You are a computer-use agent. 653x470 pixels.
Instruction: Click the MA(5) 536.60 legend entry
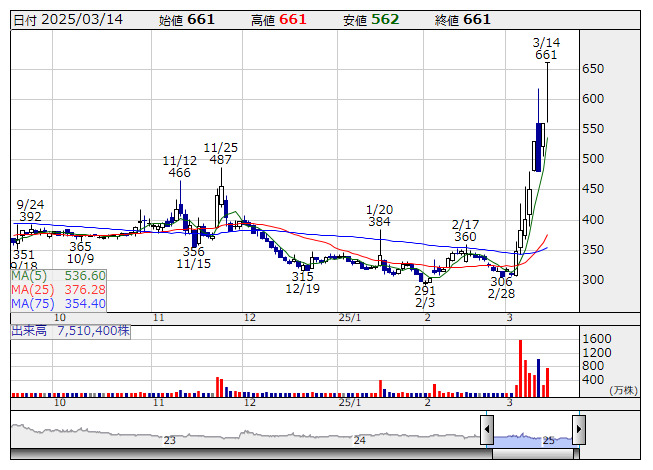(x=58, y=276)
